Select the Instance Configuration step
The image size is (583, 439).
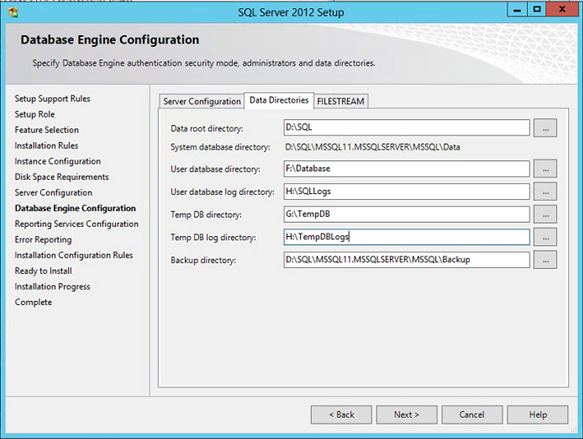click(x=58, y=161)
